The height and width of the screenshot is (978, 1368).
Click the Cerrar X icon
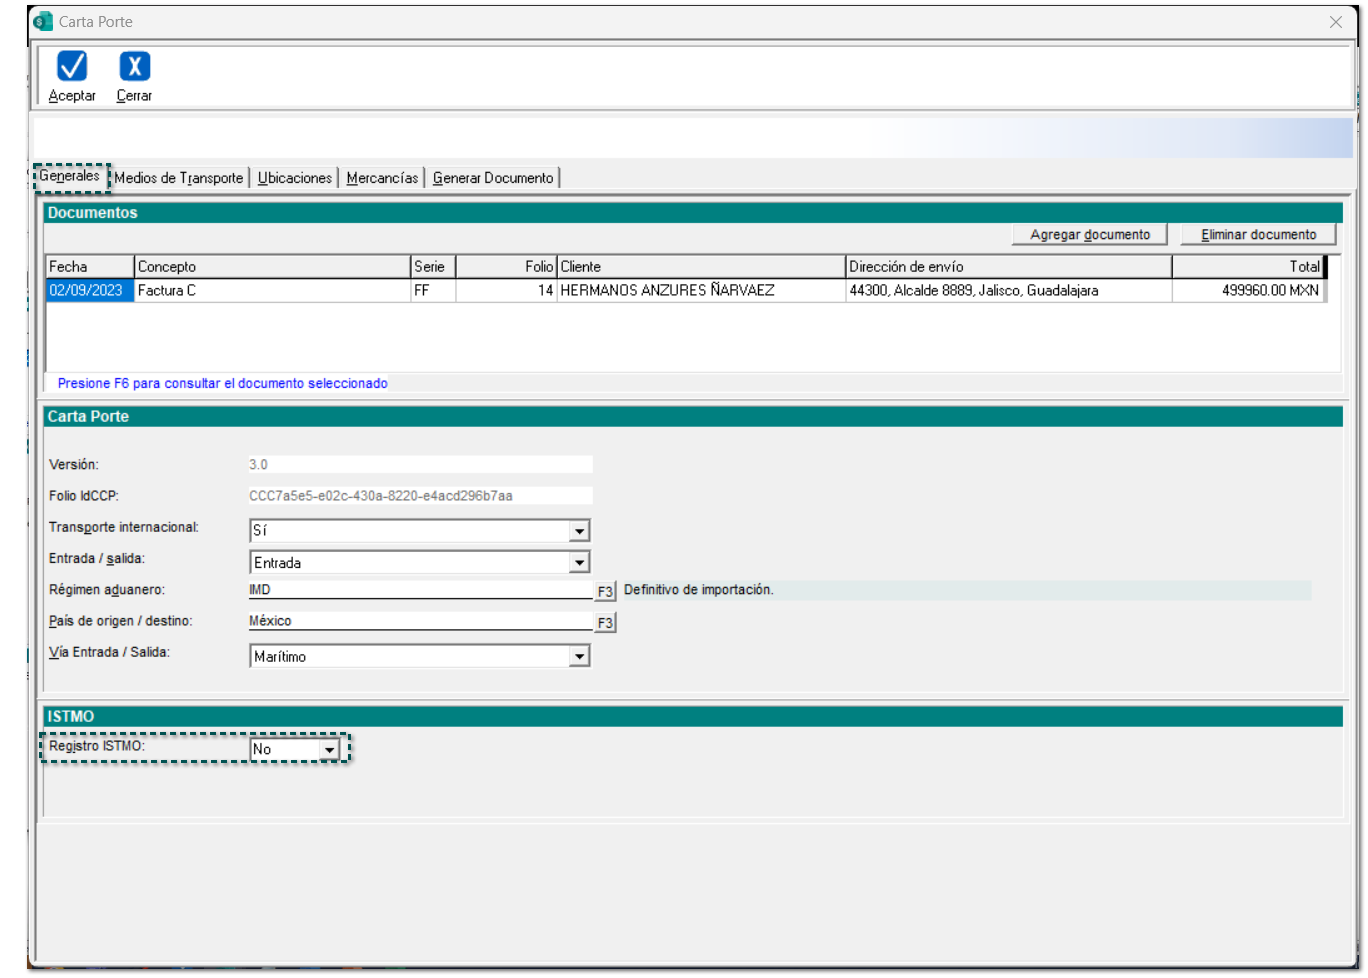click(x=134, y=67)
